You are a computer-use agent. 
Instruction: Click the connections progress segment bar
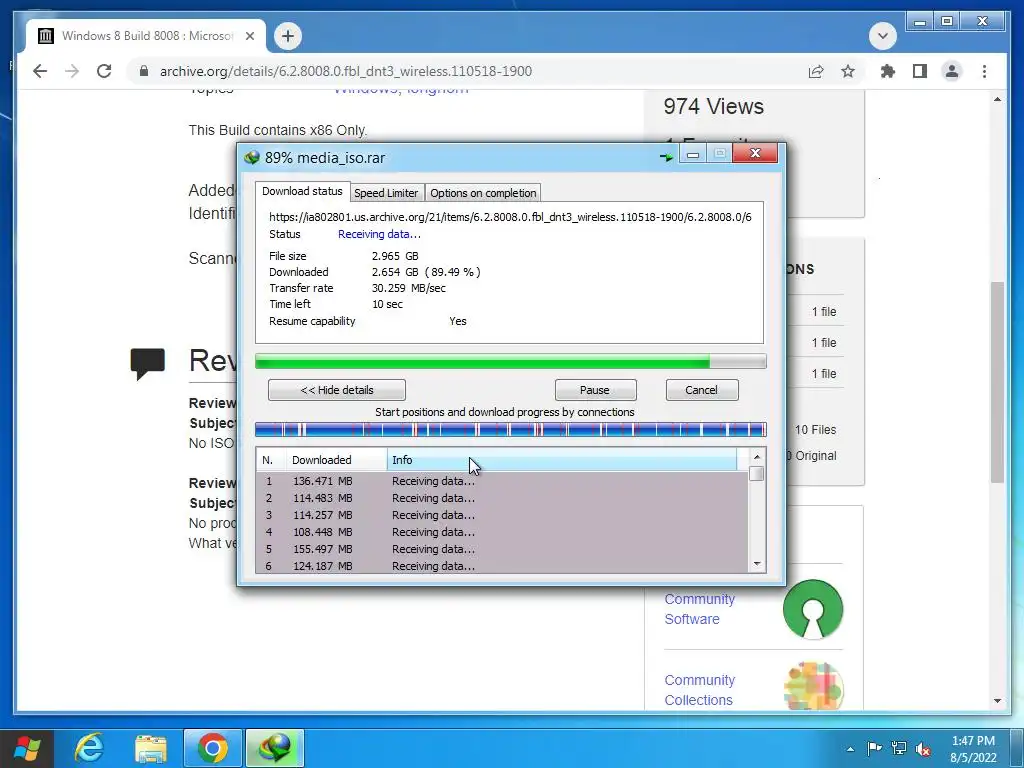coord(511,430)
